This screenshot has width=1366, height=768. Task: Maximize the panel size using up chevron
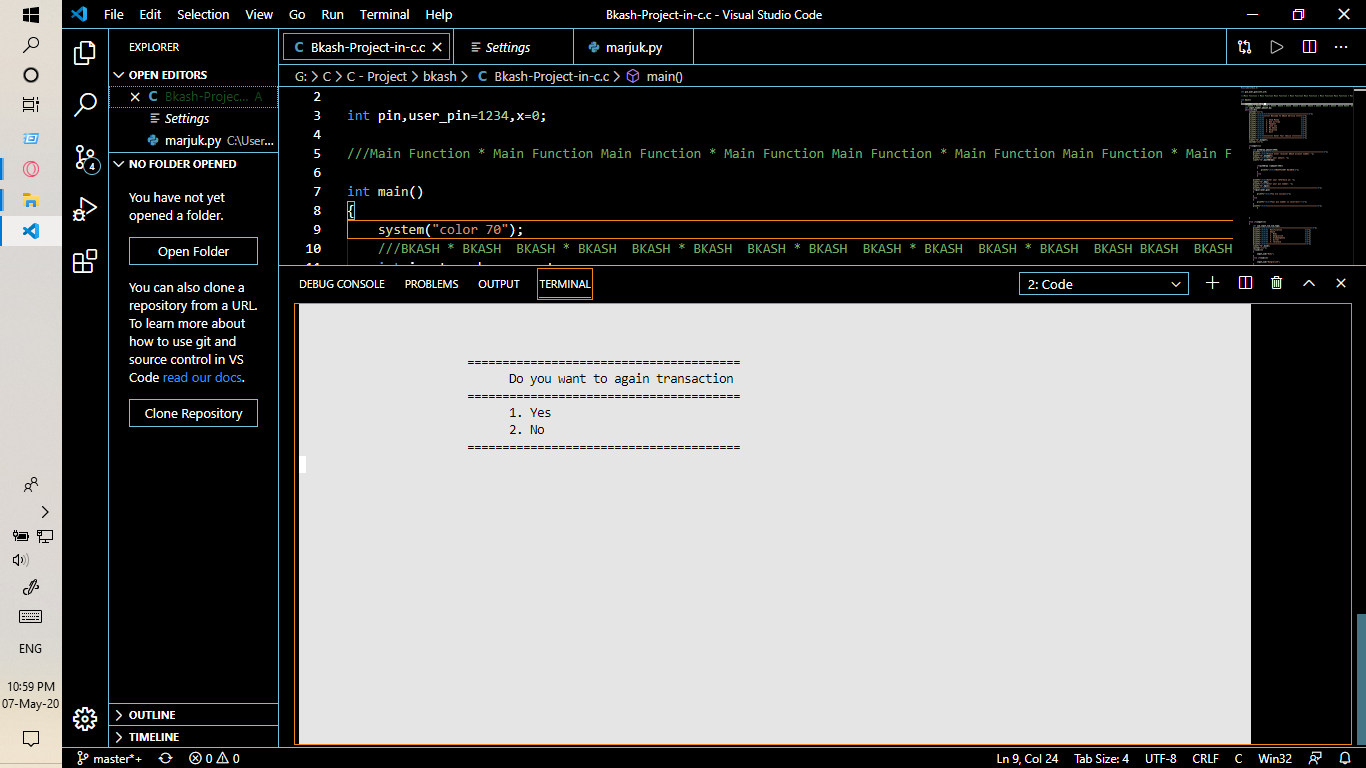point(1309,283)
